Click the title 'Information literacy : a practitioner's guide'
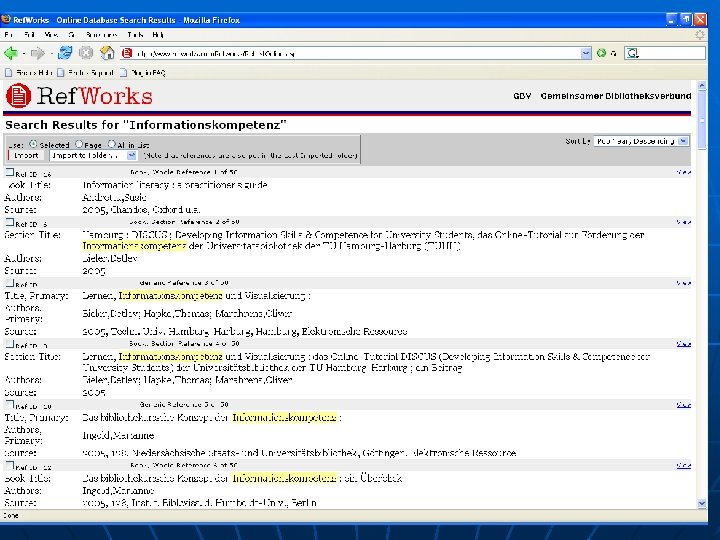This screenshot has height=540, width=720. [x=175, y=185]
